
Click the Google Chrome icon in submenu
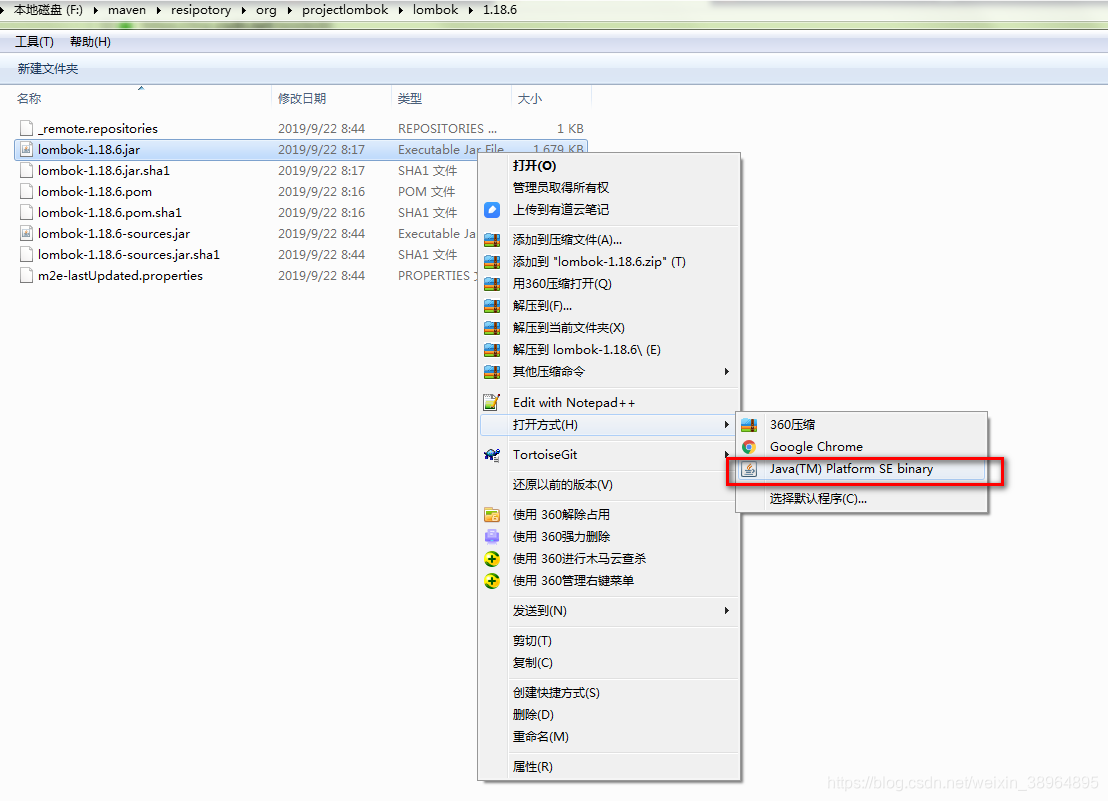click(x=750, y=447)
